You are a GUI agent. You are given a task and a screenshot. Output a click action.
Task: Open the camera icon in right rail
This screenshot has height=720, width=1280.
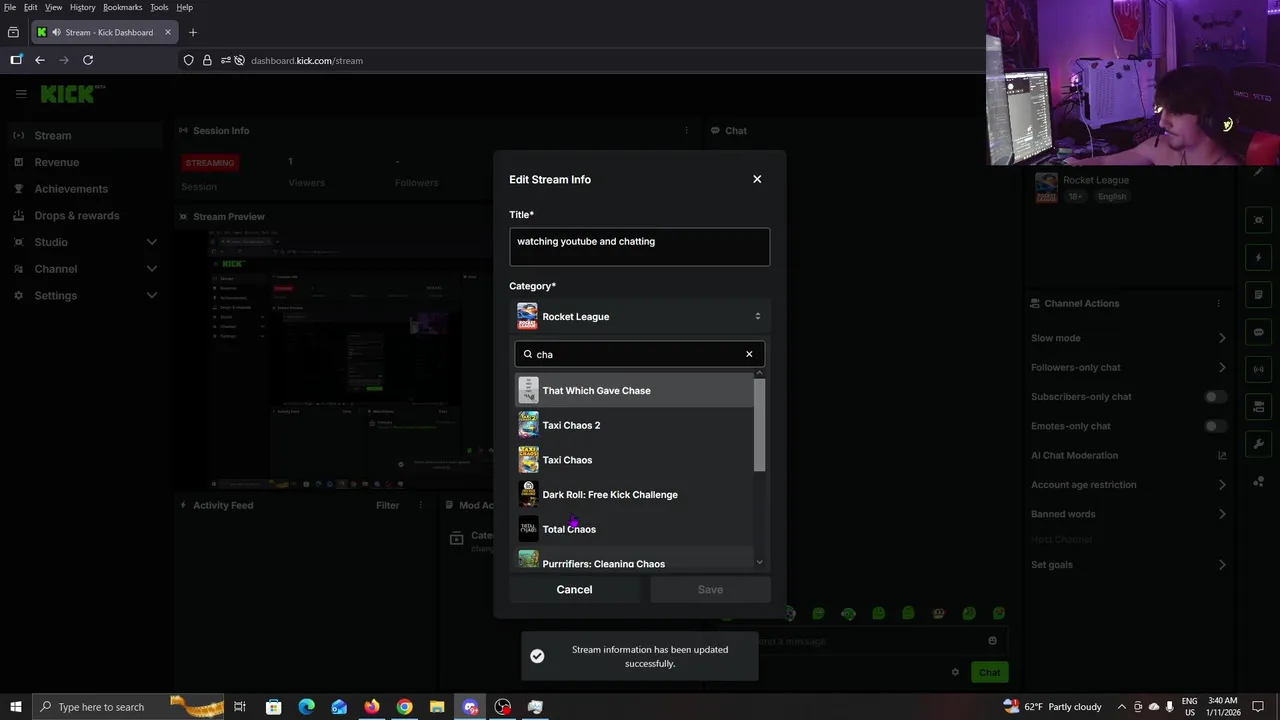(1259, 406)
